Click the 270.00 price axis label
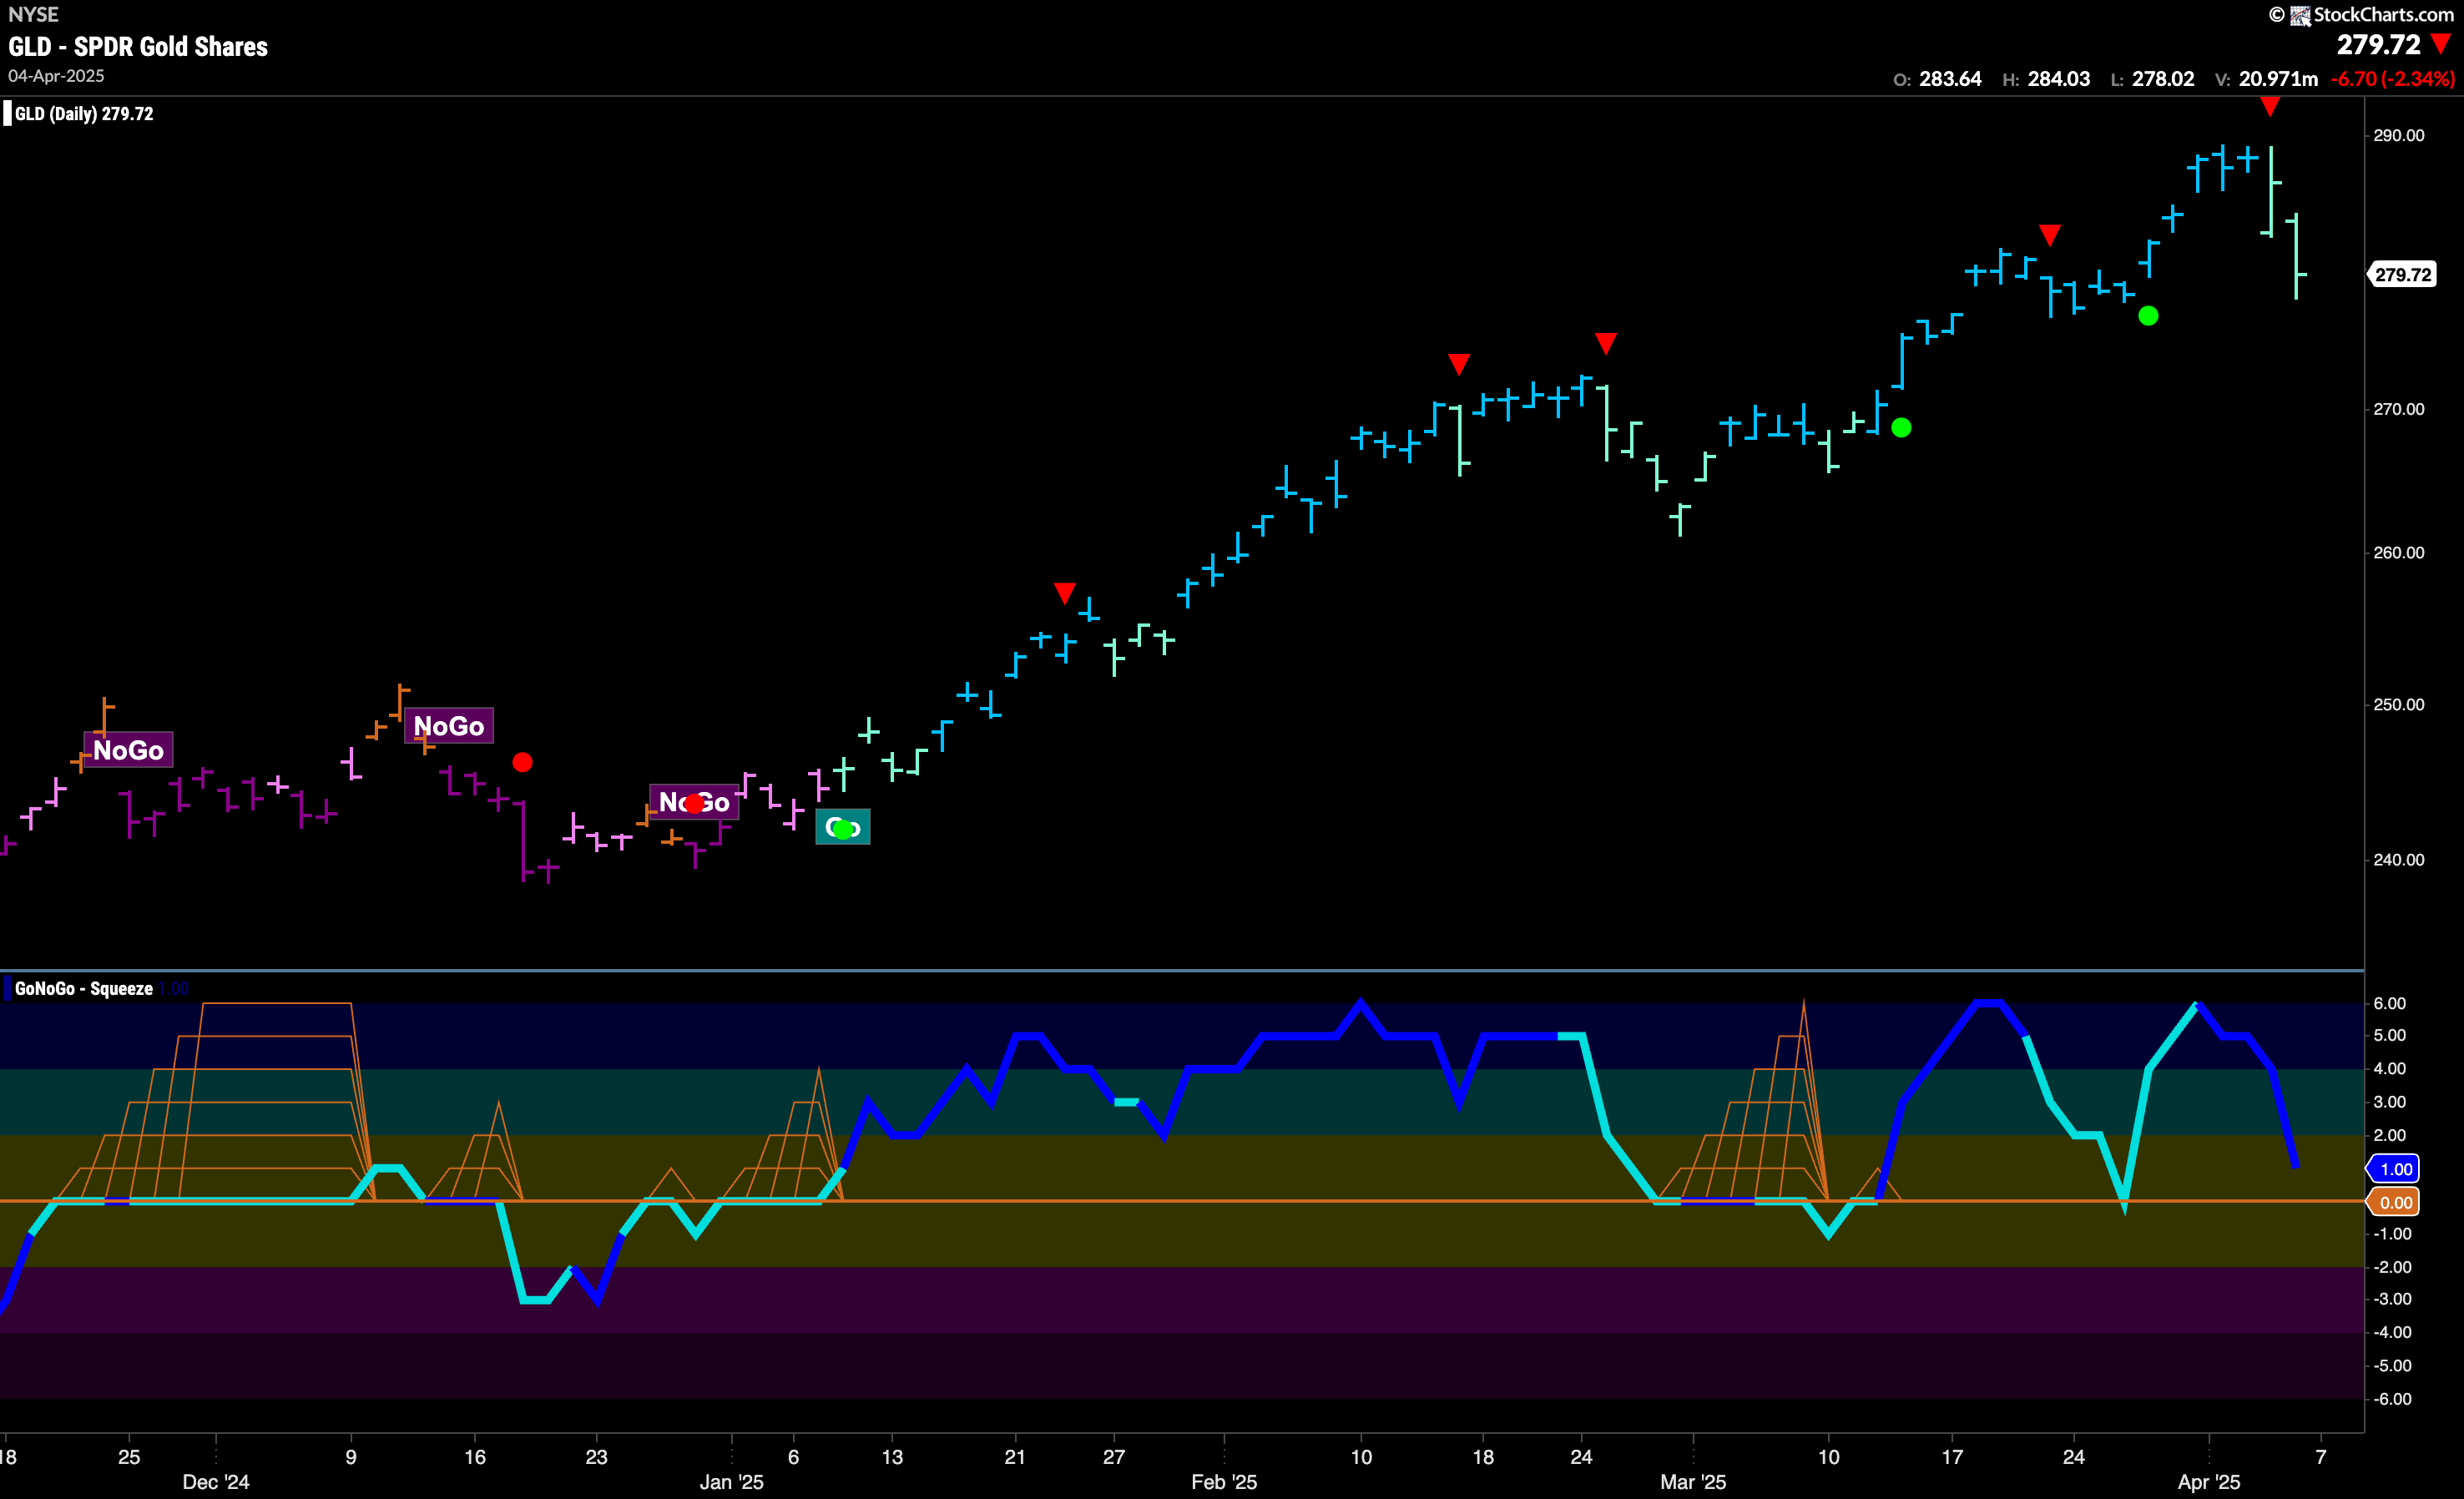Image resolution: width=2464 pixels, height=1499 pixels. (x=2399, y=409)
